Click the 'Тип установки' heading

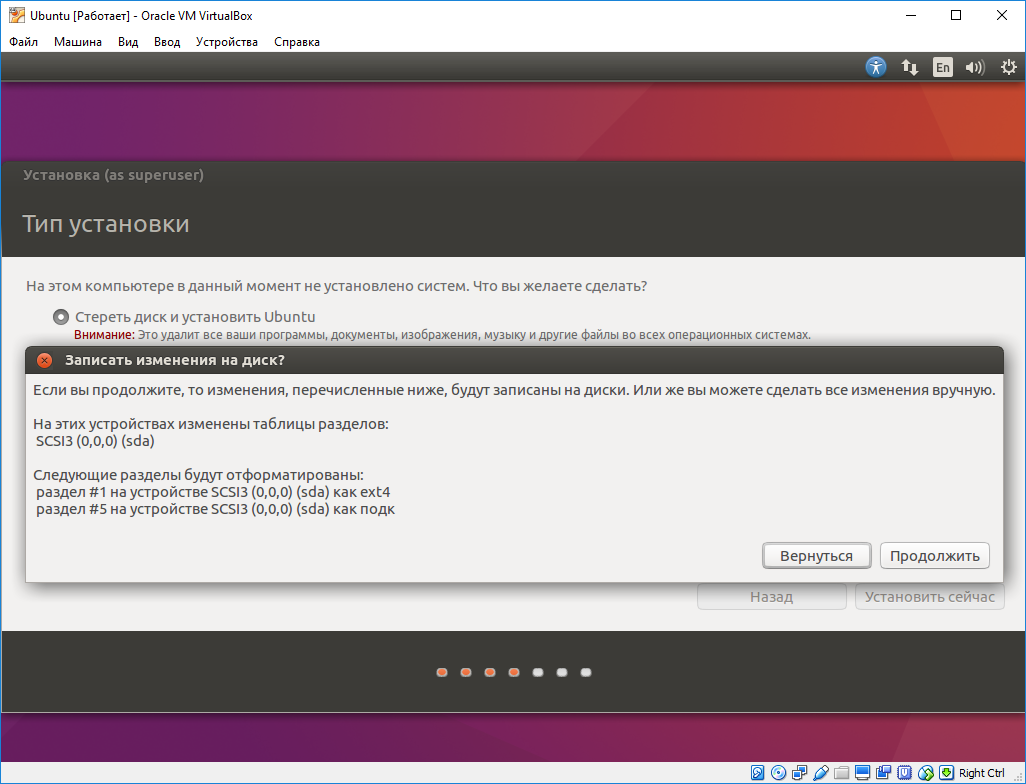[106, 224]
